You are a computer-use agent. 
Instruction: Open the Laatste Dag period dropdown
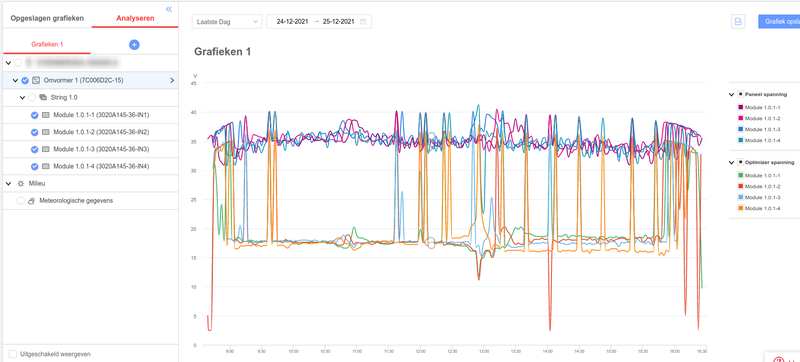[x=227, y=22]
